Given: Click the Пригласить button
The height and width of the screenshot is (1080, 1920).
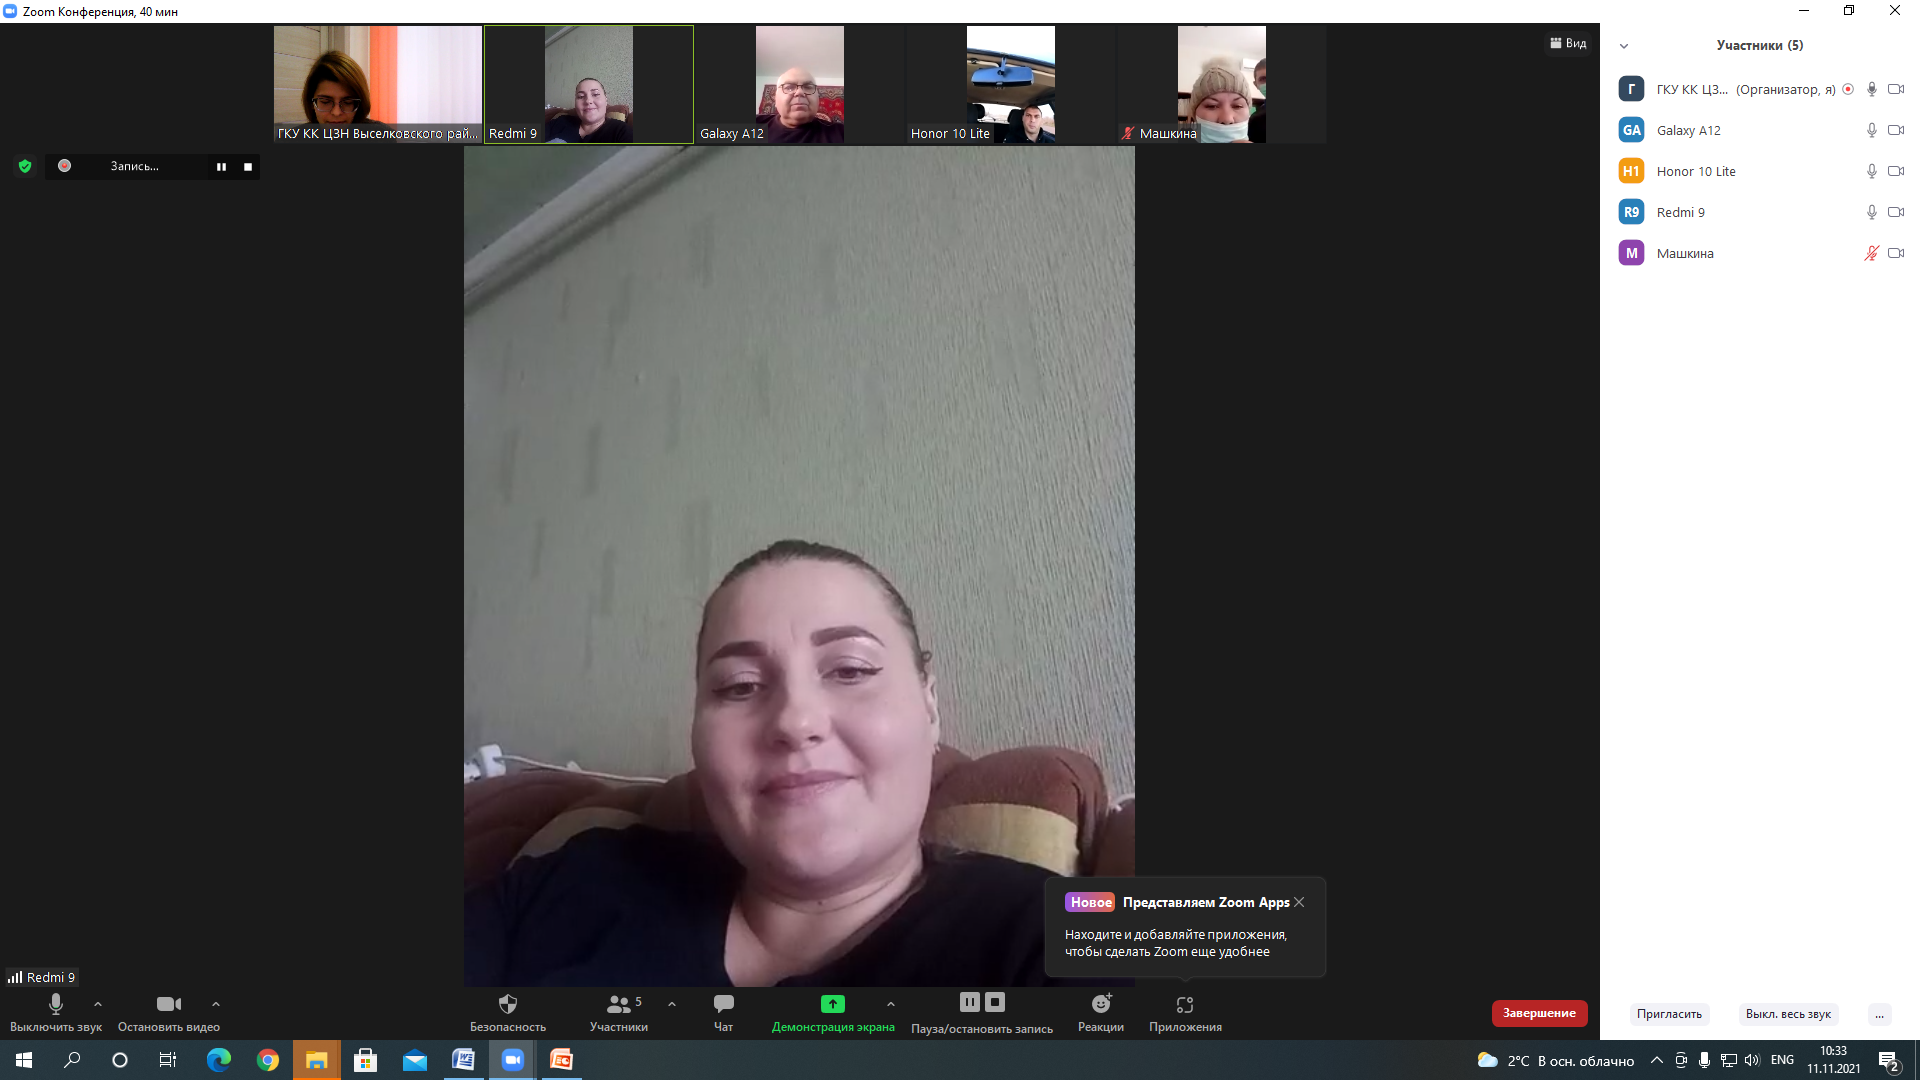Looking at the screenshot, I should (1669, 1014).
